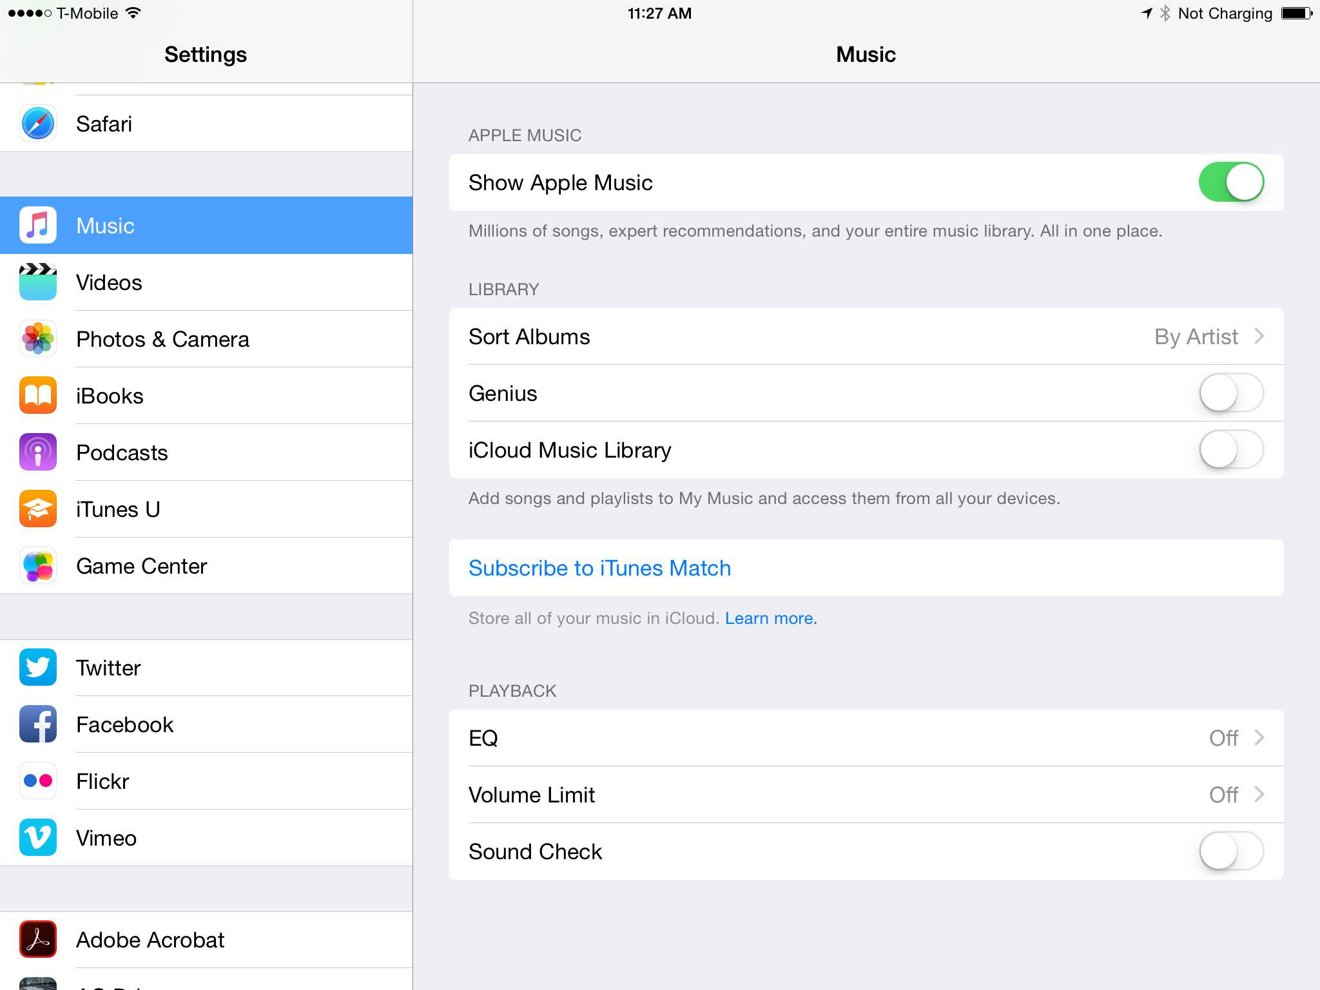The width and height of the screenshot is (1320, 990).
Task: Tap the Music note icon in sidebar
Action: (x=38, y=226)
